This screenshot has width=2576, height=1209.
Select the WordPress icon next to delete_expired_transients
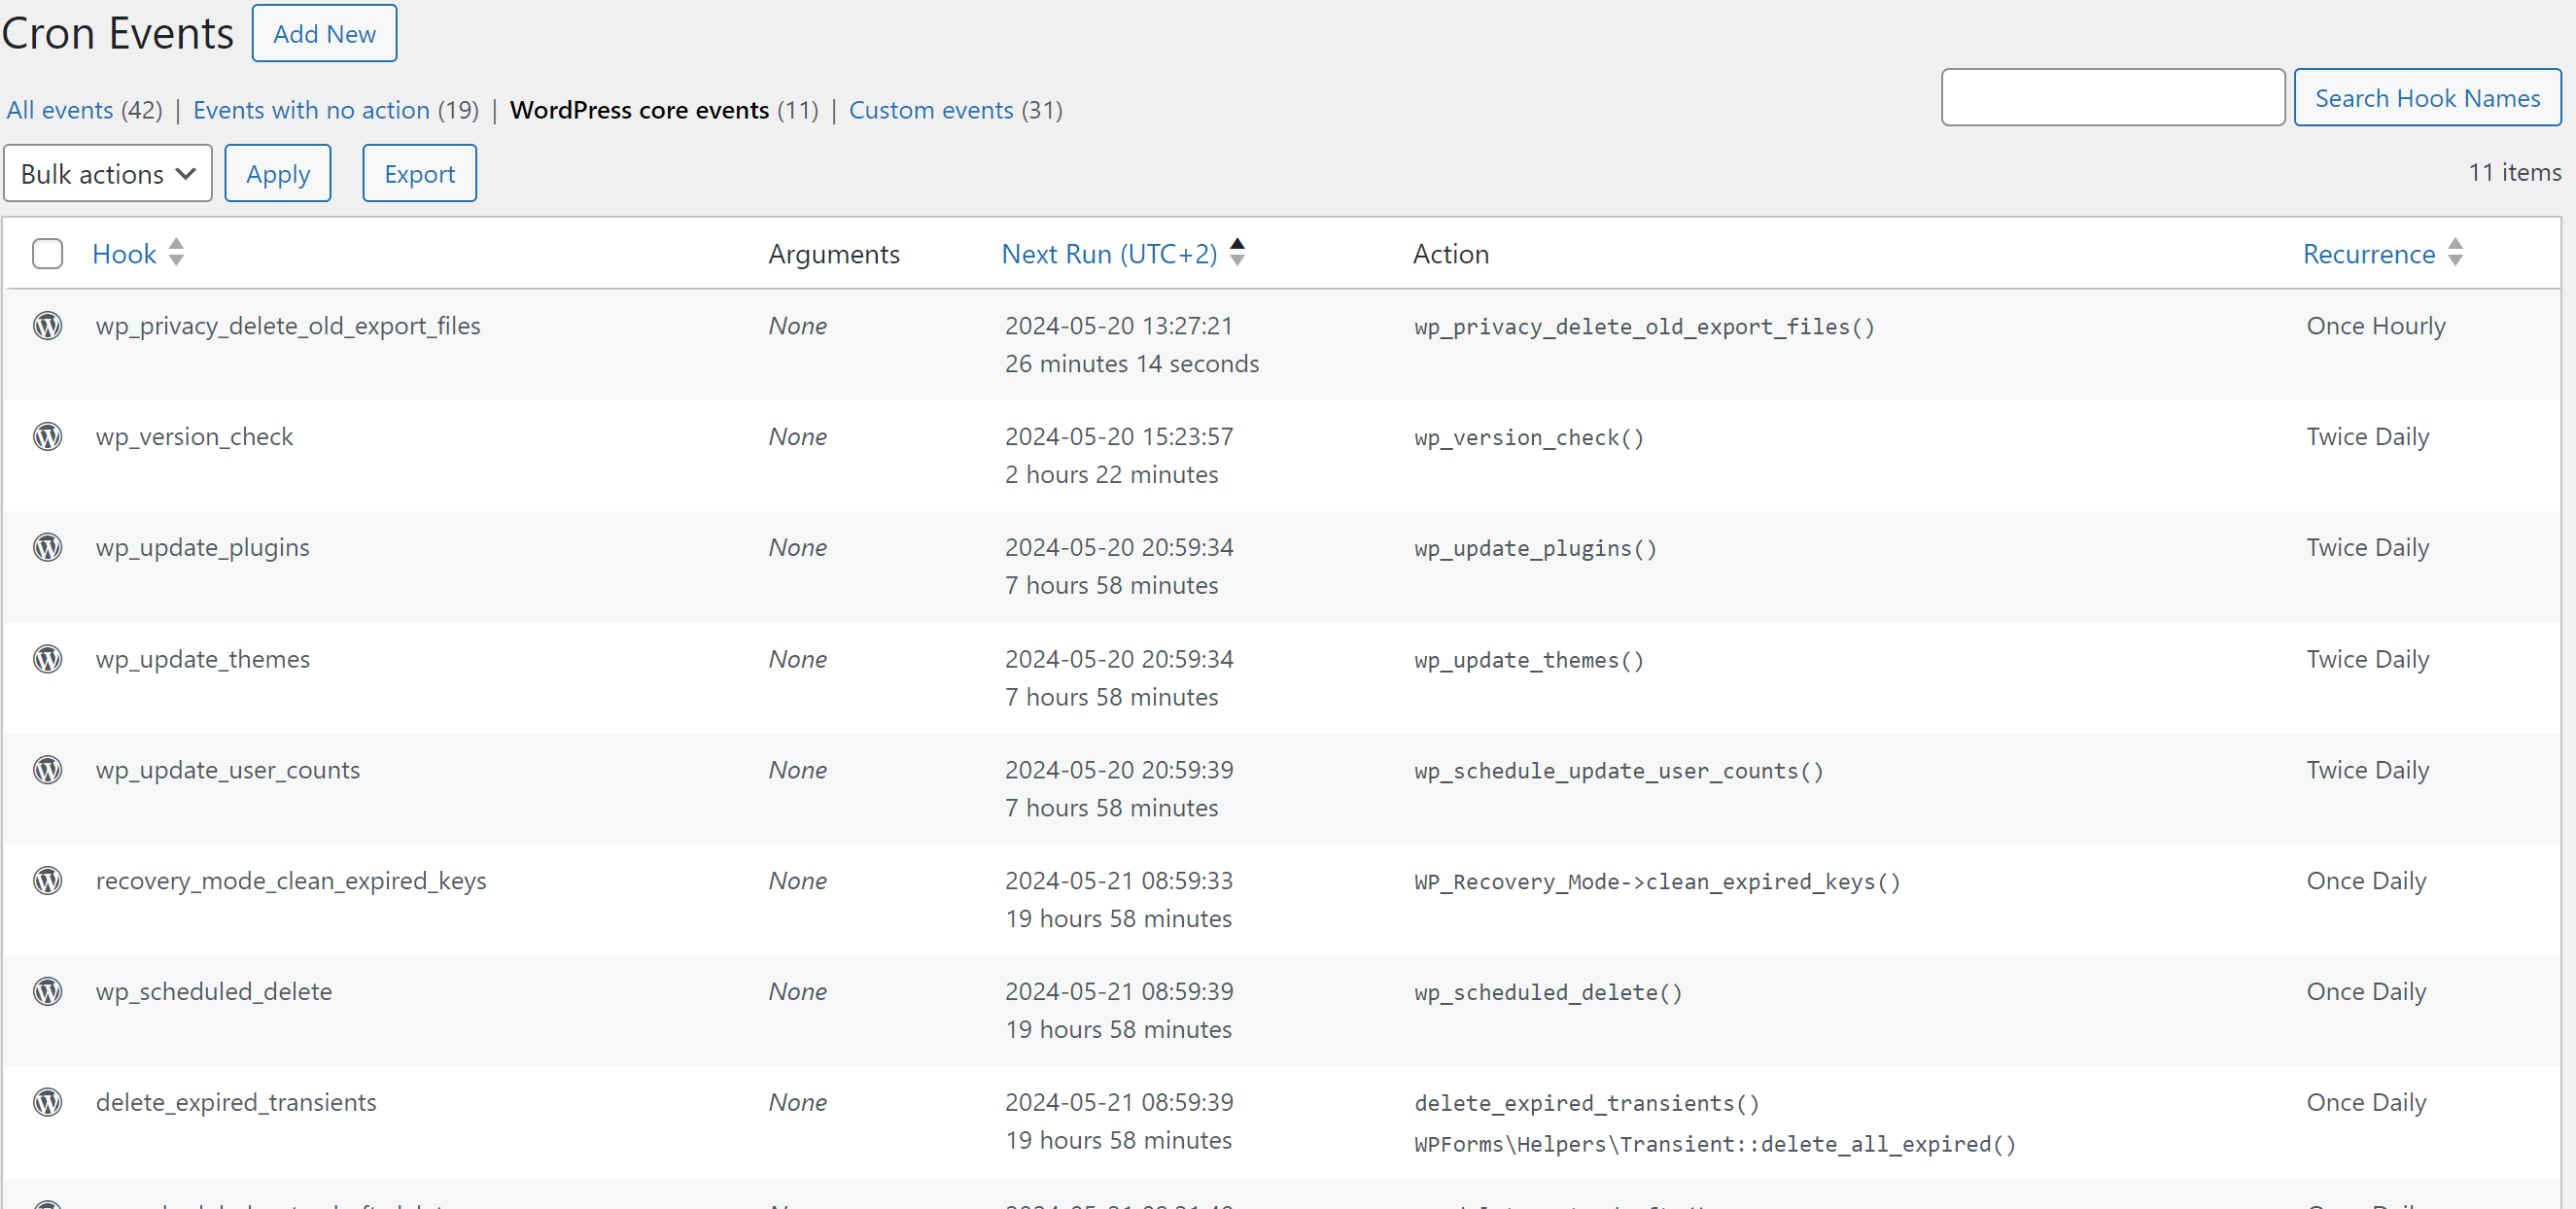(47, 1103)
